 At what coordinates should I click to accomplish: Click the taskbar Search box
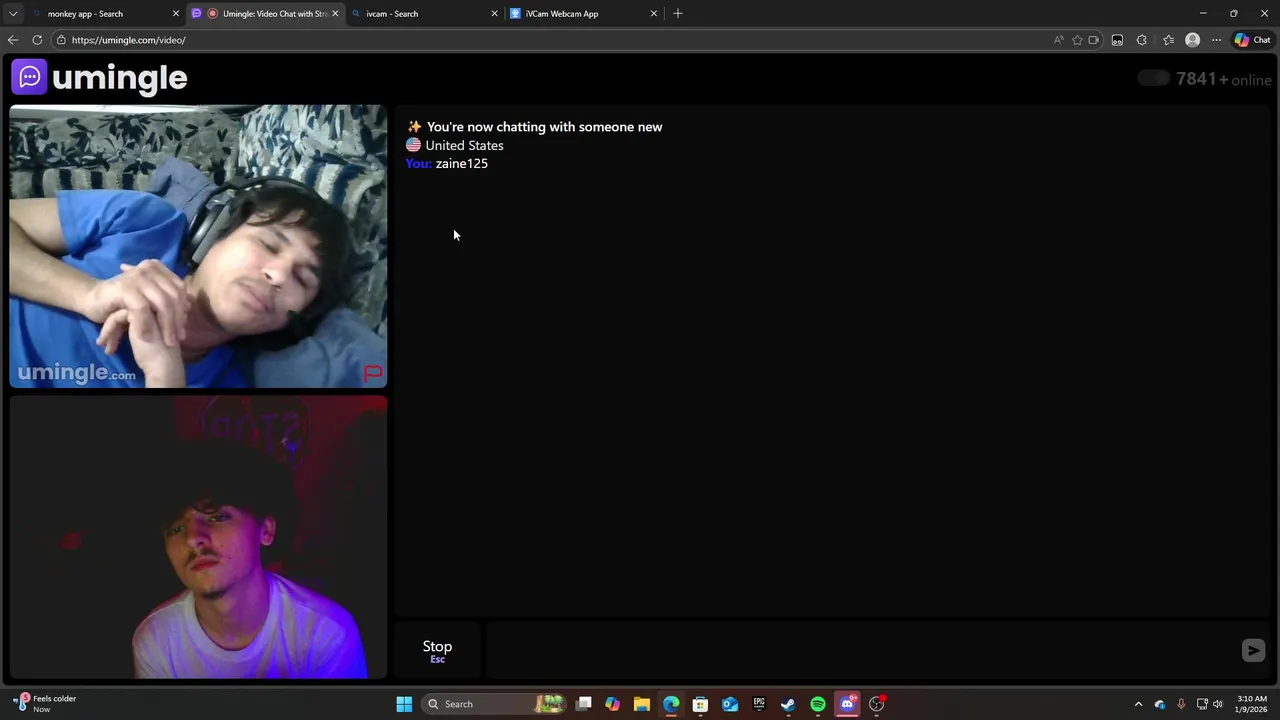pyautogui.click(x=494, y=704)
